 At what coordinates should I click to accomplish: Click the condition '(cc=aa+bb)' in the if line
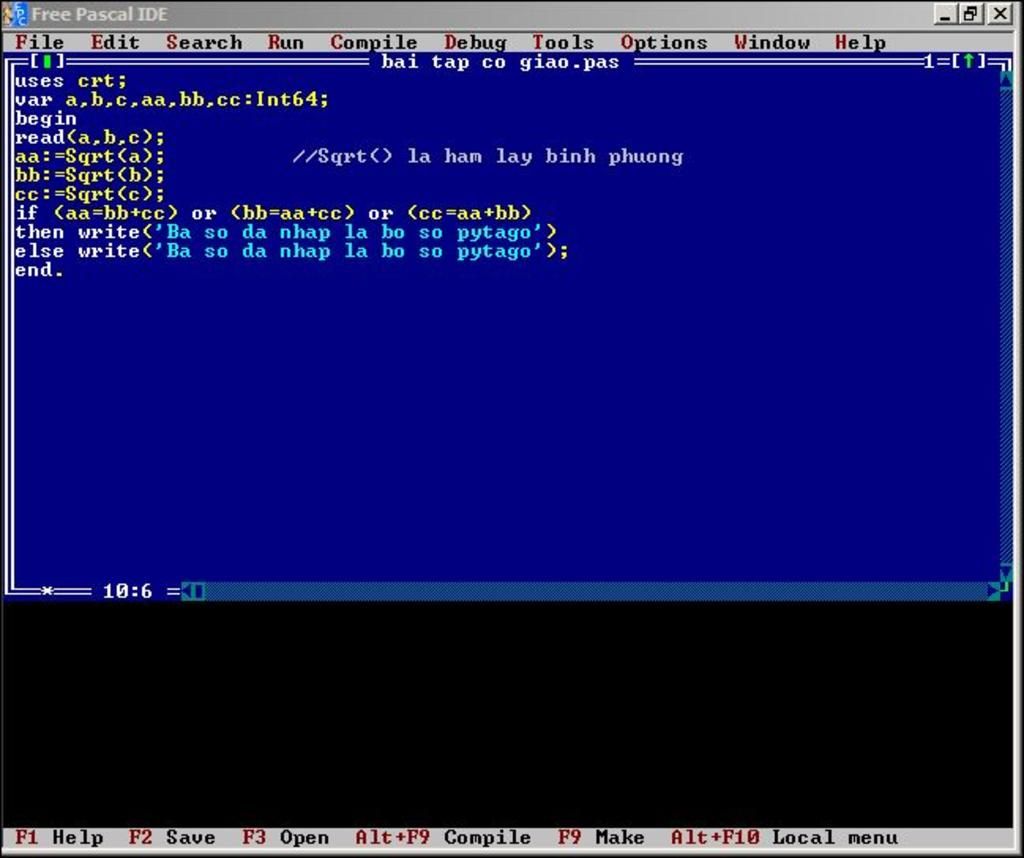point(470,214)
